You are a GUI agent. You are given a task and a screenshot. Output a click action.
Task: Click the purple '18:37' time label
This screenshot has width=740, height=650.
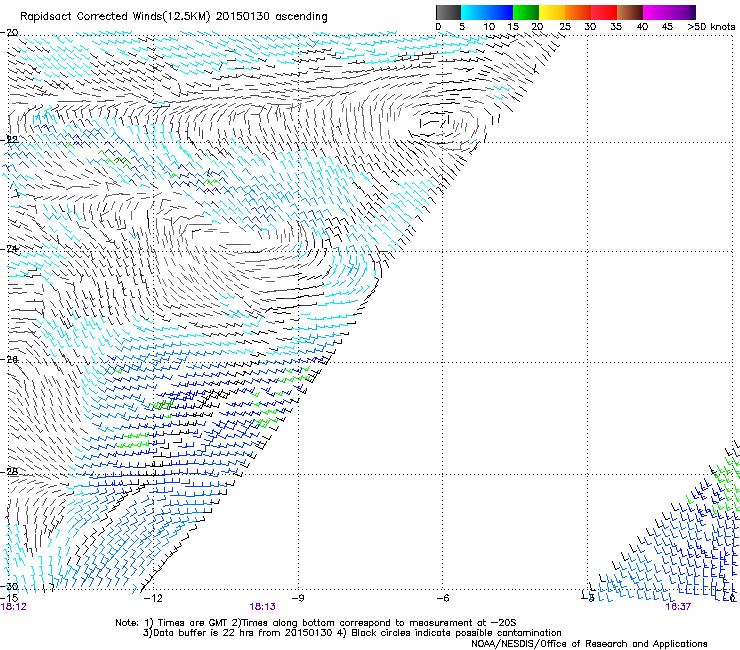tap(678, 607)
